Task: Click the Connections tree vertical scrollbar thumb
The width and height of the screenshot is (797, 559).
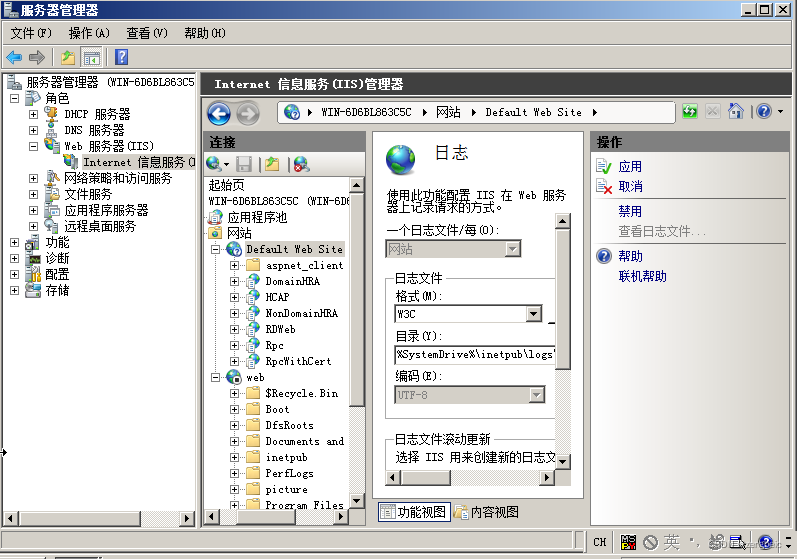Action: [x=357, y=299]
